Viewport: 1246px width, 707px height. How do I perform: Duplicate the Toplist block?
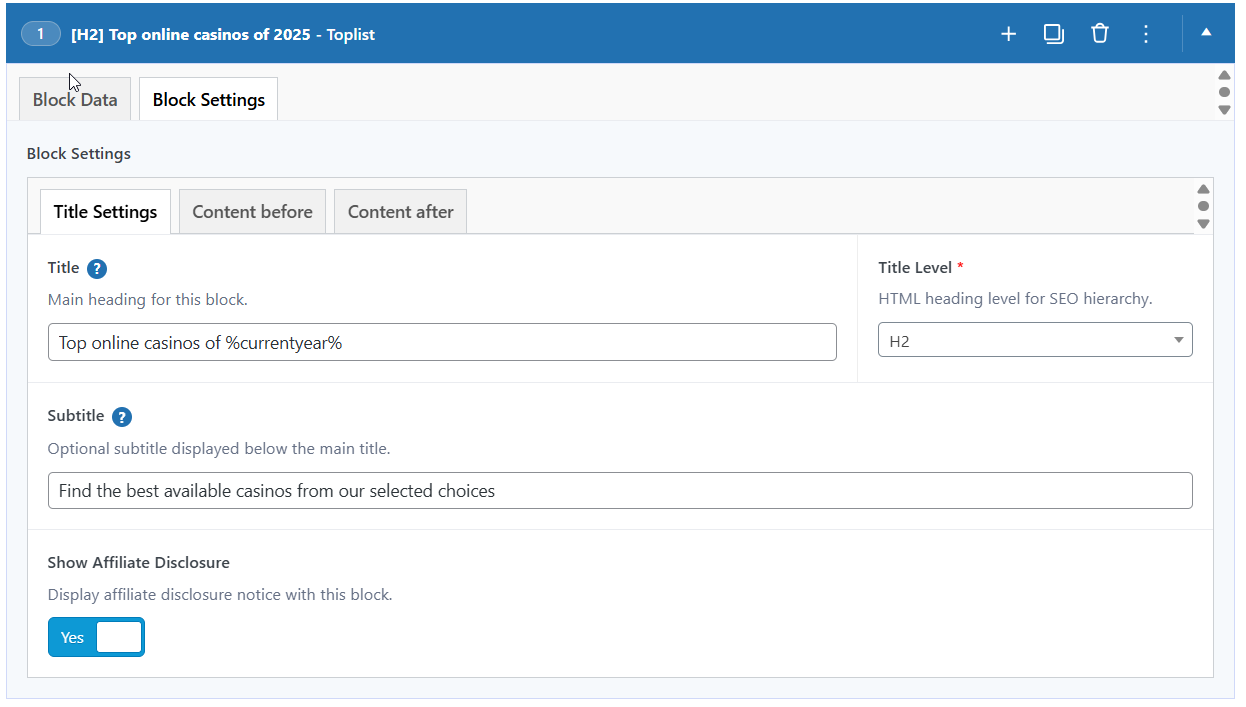pos(1054,34)
